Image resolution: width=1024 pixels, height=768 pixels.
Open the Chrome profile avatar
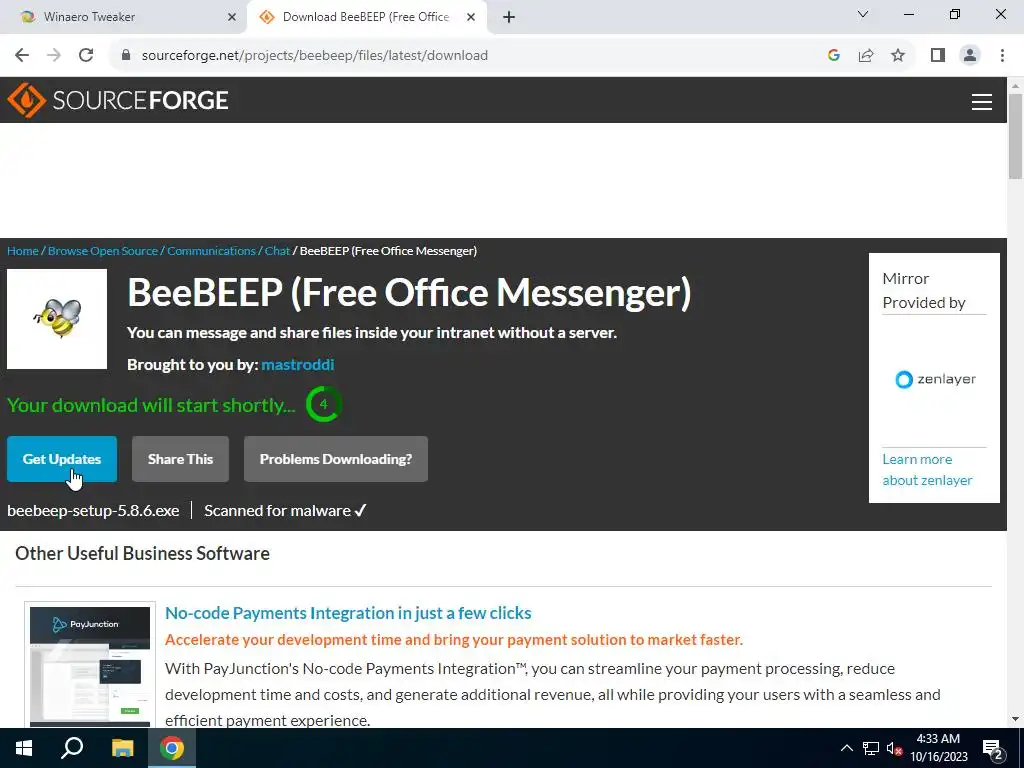pos(970,55)
